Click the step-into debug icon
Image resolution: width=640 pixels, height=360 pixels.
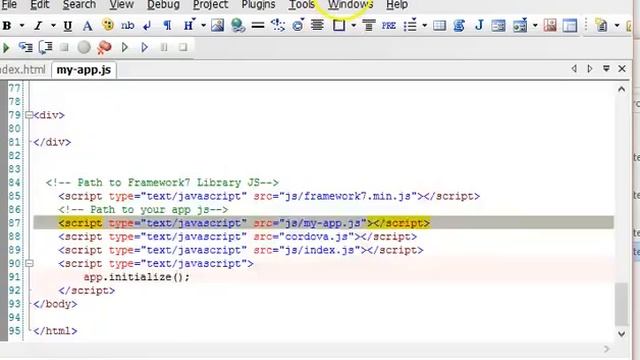(25, 47)
